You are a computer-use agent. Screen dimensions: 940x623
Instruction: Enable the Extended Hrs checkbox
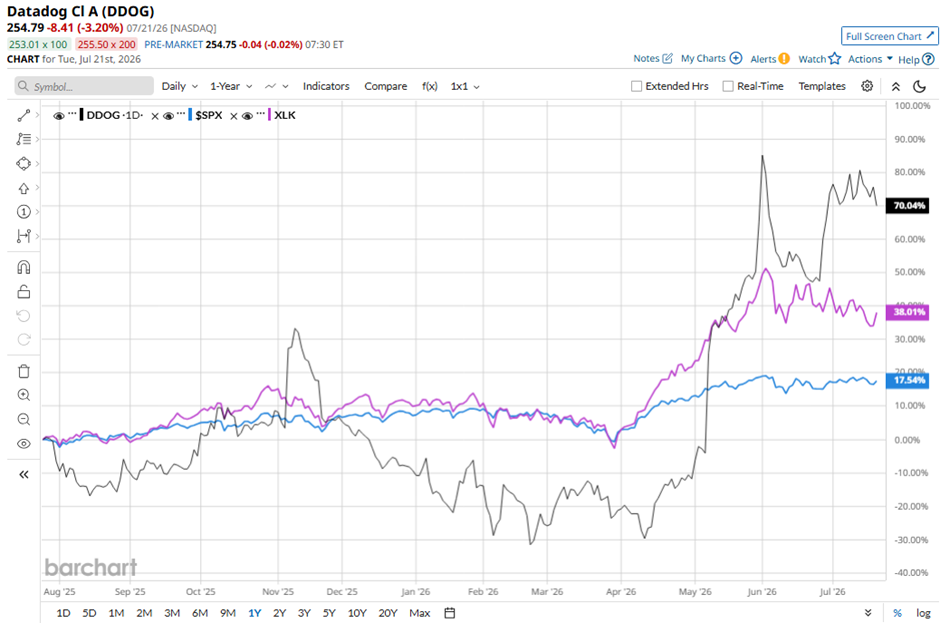click(637, 86)
